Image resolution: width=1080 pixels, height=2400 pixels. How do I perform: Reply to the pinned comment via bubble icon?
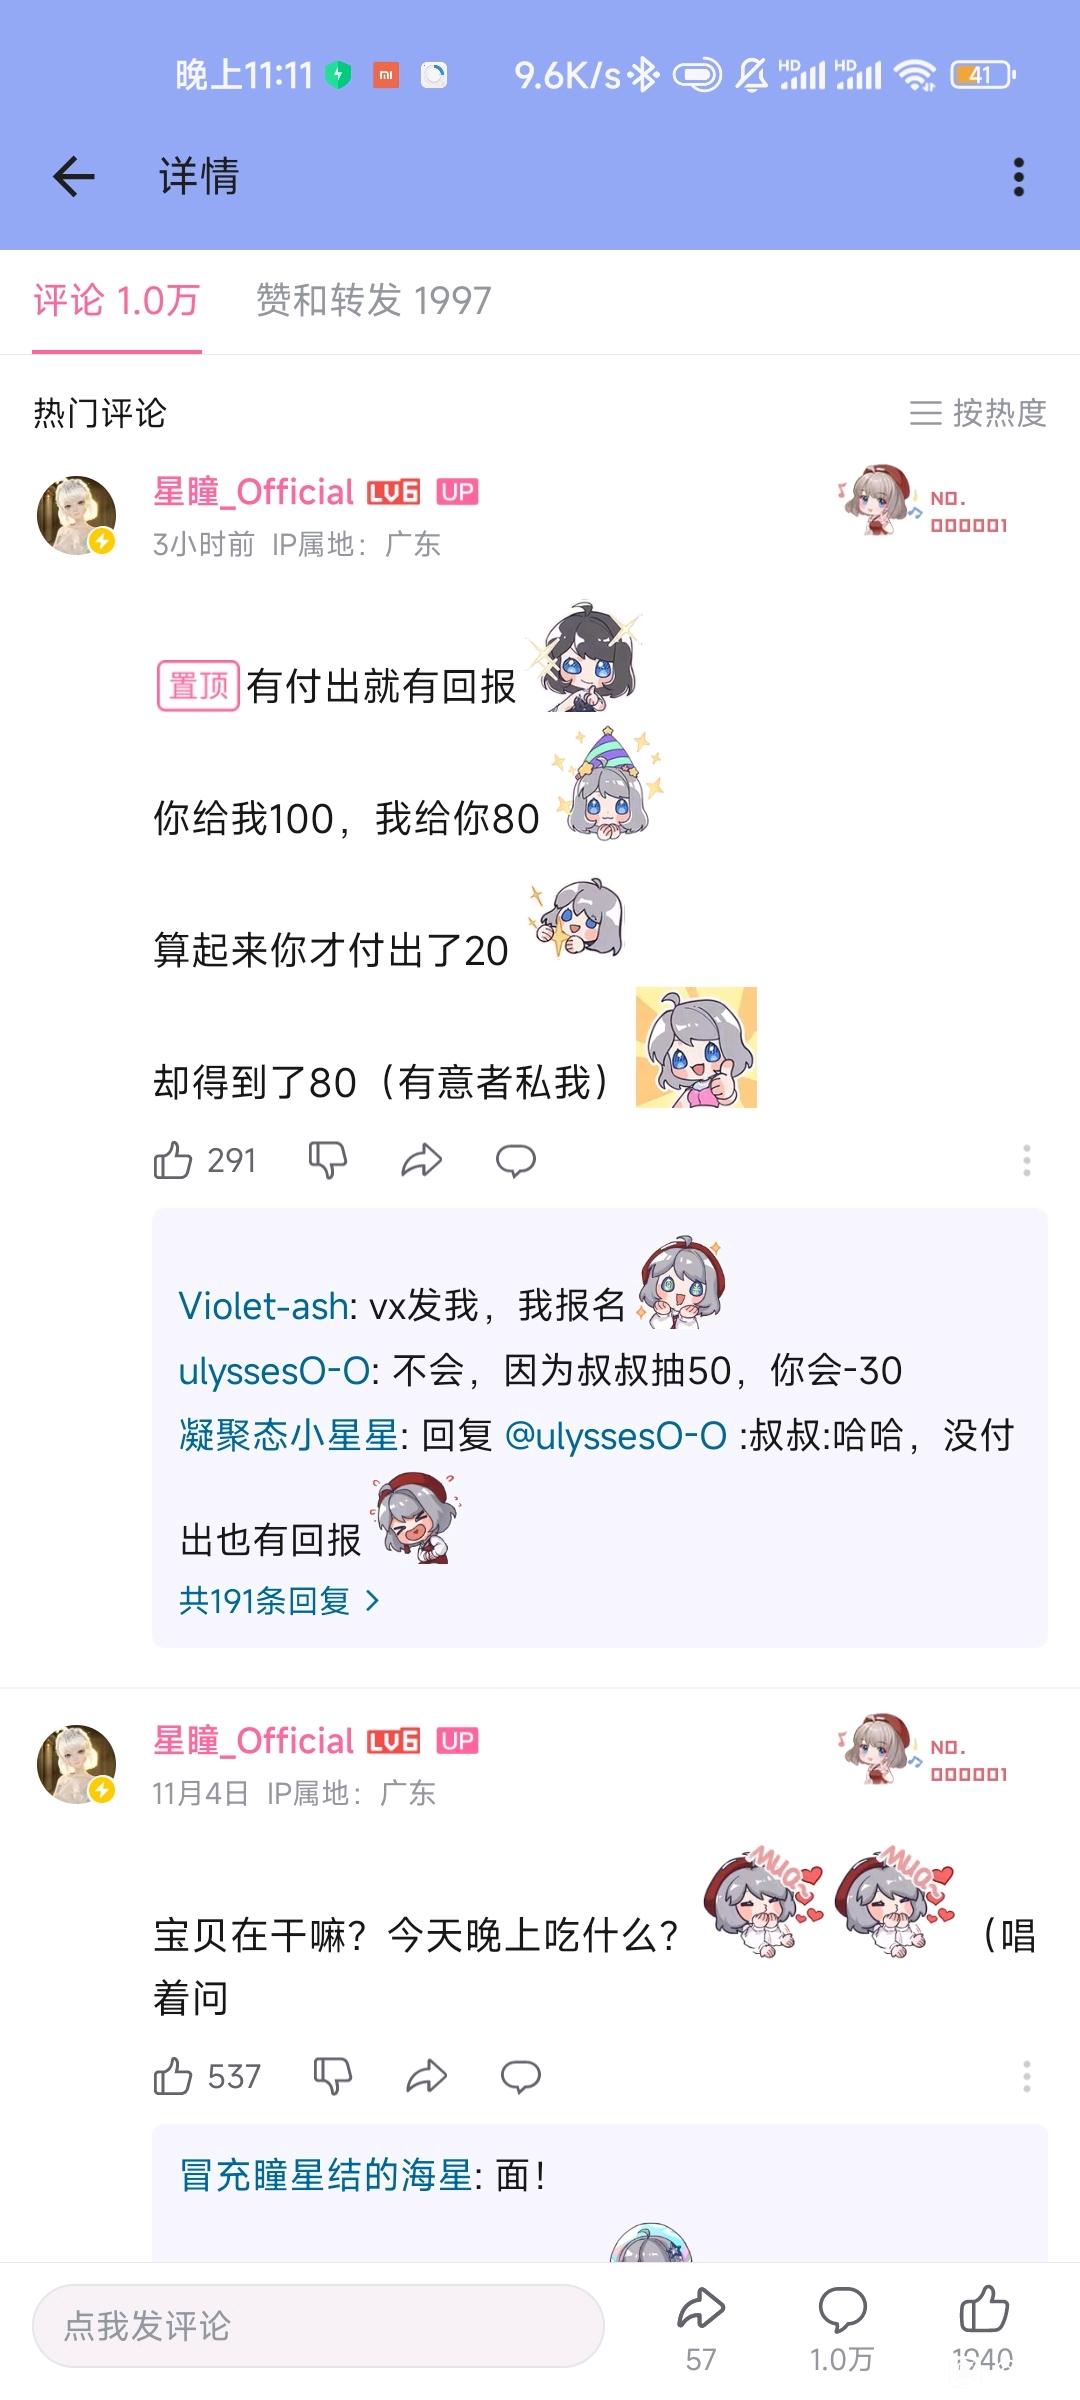[x=516, y=1160]
